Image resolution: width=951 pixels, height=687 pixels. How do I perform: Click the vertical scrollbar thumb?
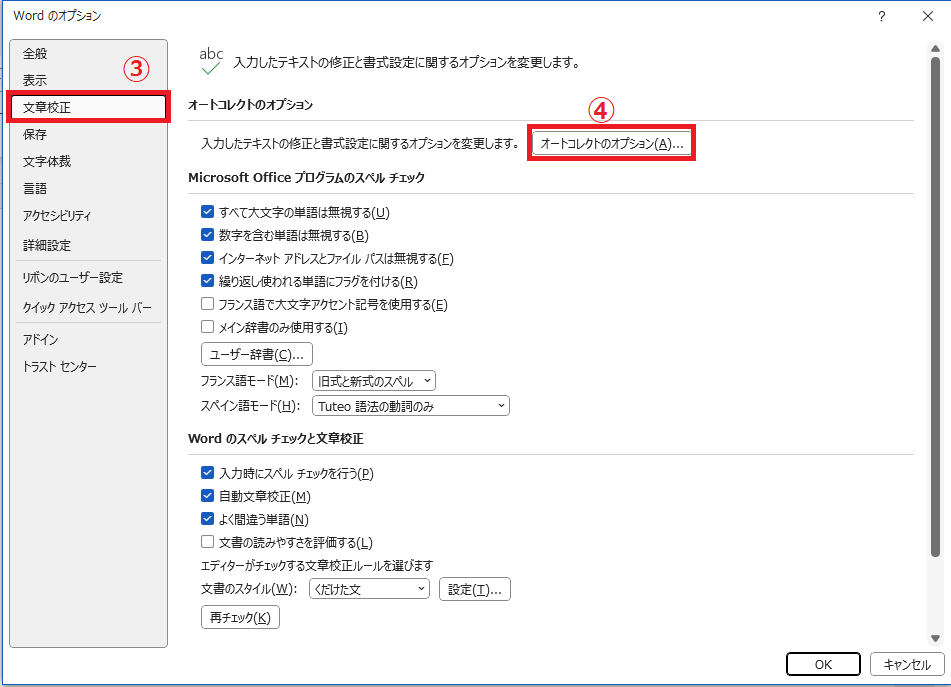click(x=935, y=306)
